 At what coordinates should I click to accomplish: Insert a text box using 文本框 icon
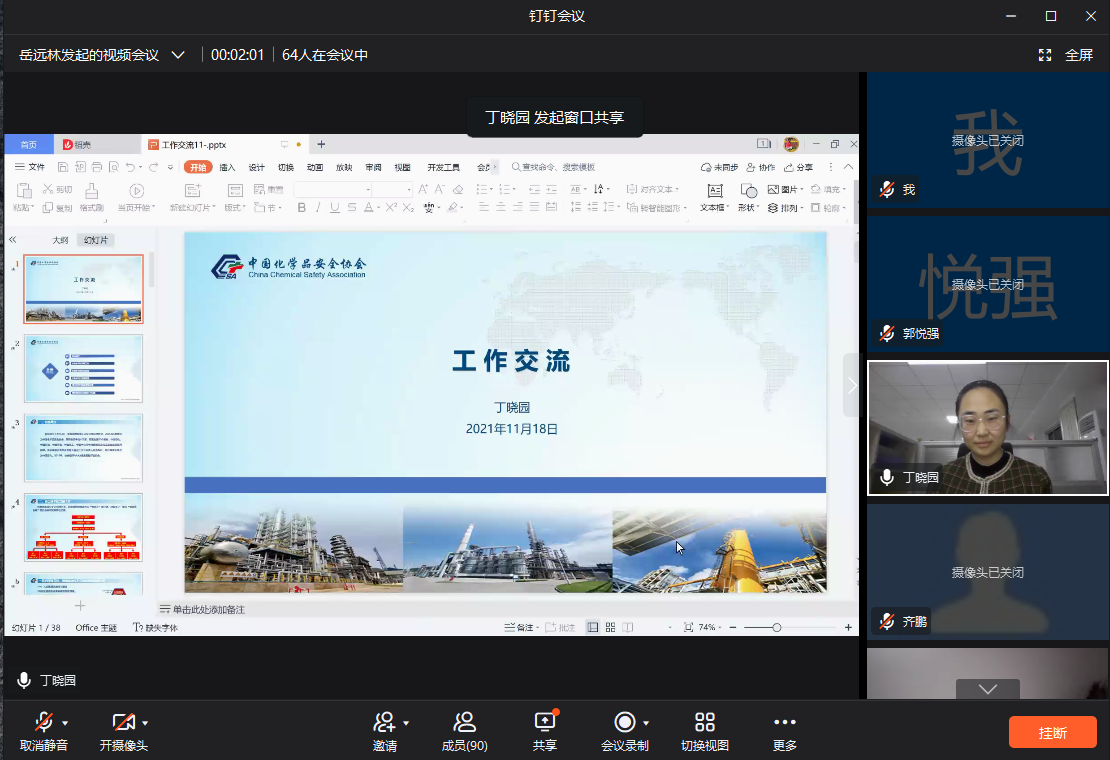coord(716,190)
